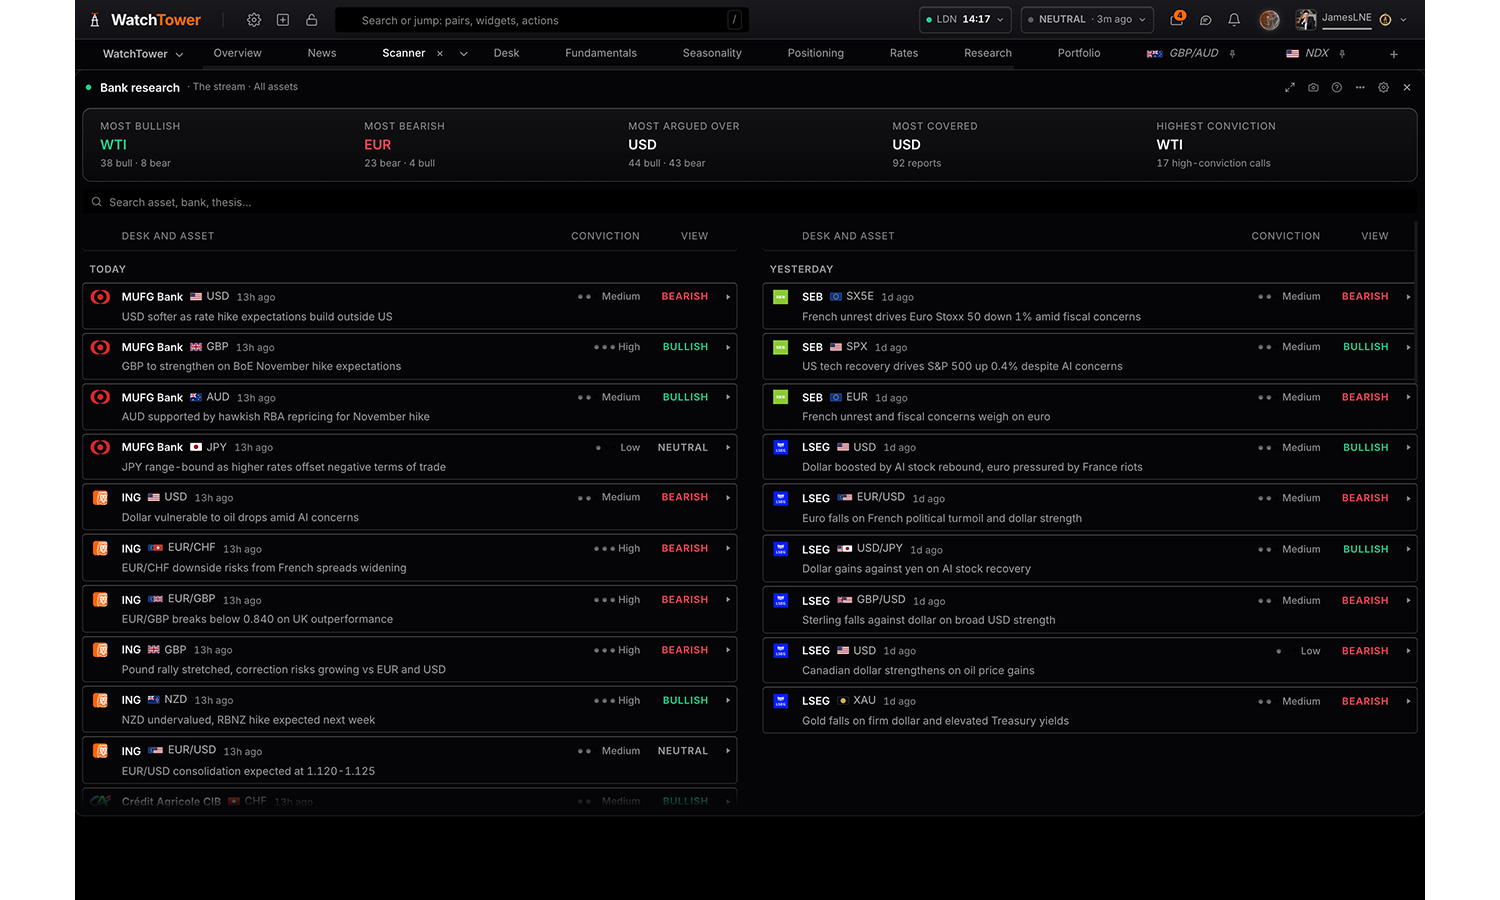1500x900 pixels.
Task: Switch to the Portfolio tab
Action: (1079, 54)
